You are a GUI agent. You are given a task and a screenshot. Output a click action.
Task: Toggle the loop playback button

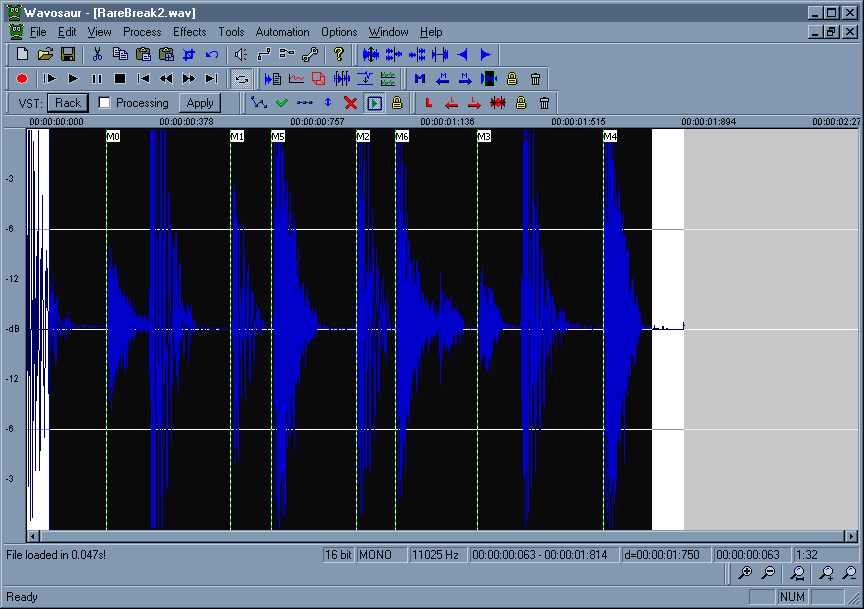(x=241, y=78)
